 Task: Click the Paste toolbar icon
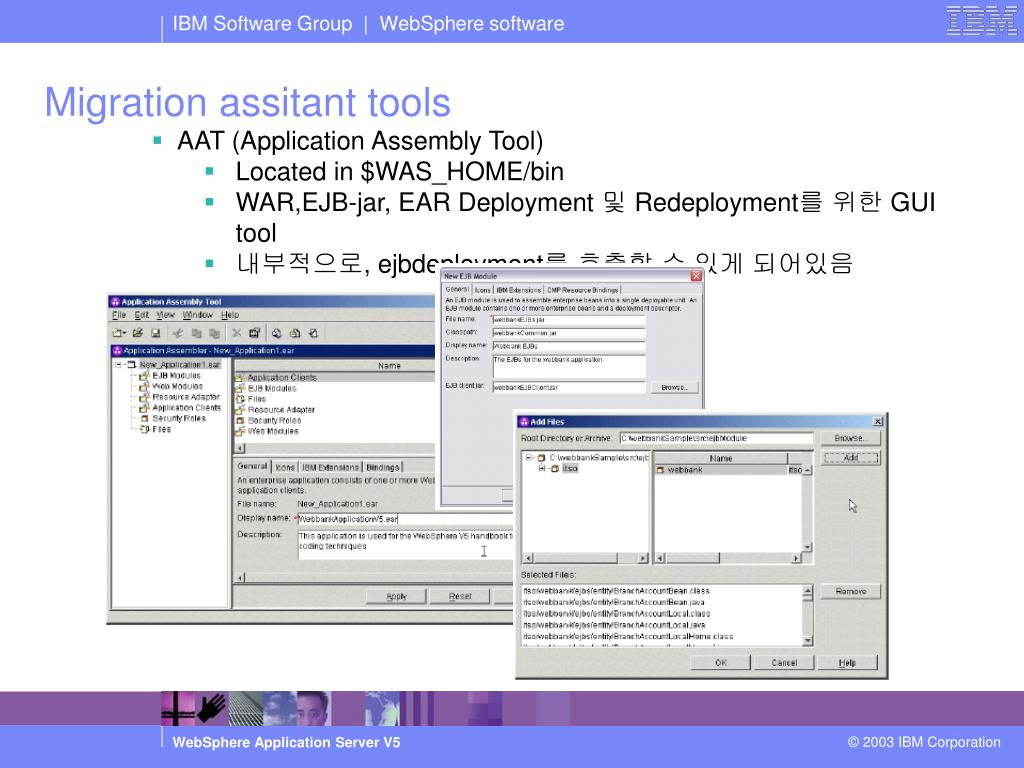(x=214, y=333)
